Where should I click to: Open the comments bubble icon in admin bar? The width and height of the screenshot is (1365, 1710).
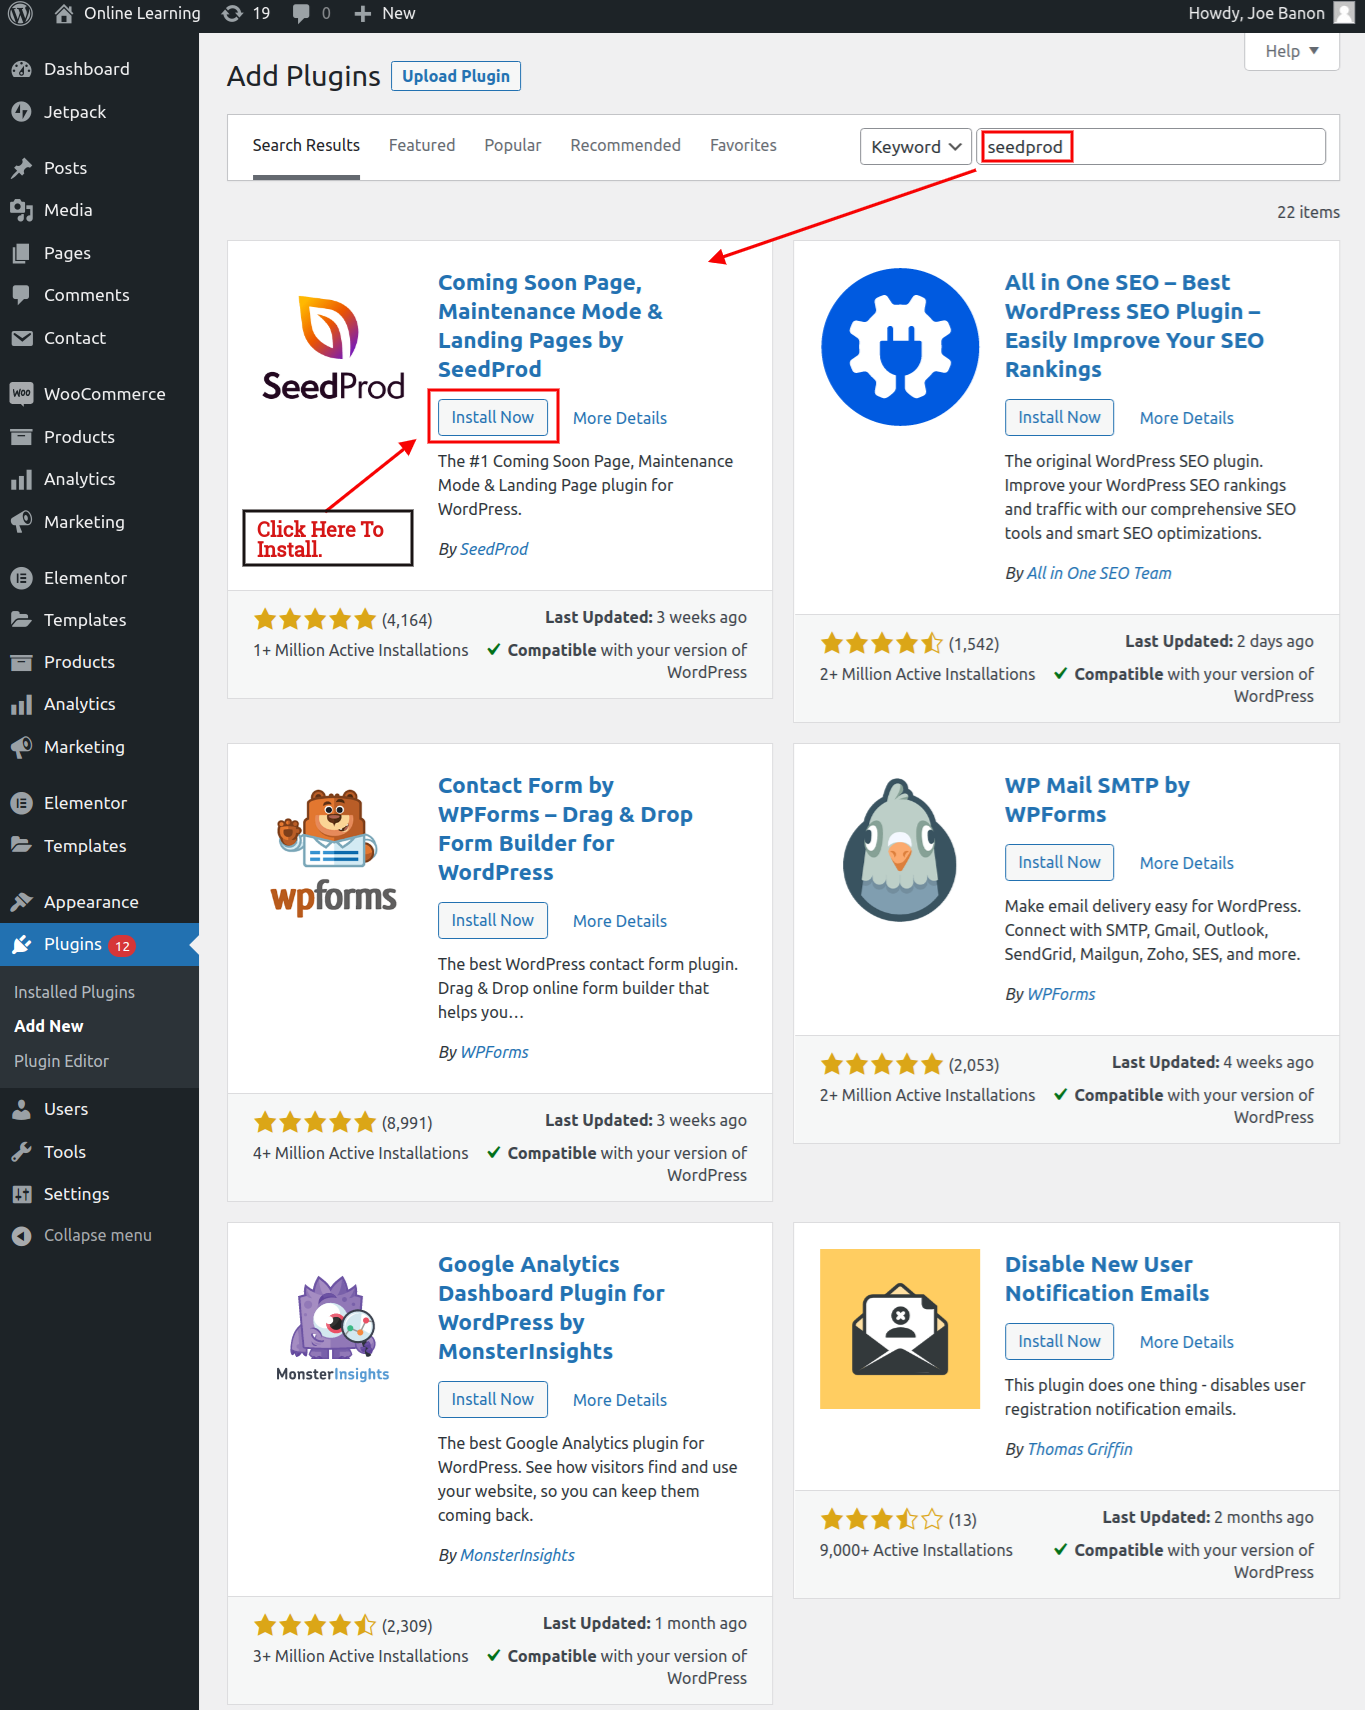(301, 14)
